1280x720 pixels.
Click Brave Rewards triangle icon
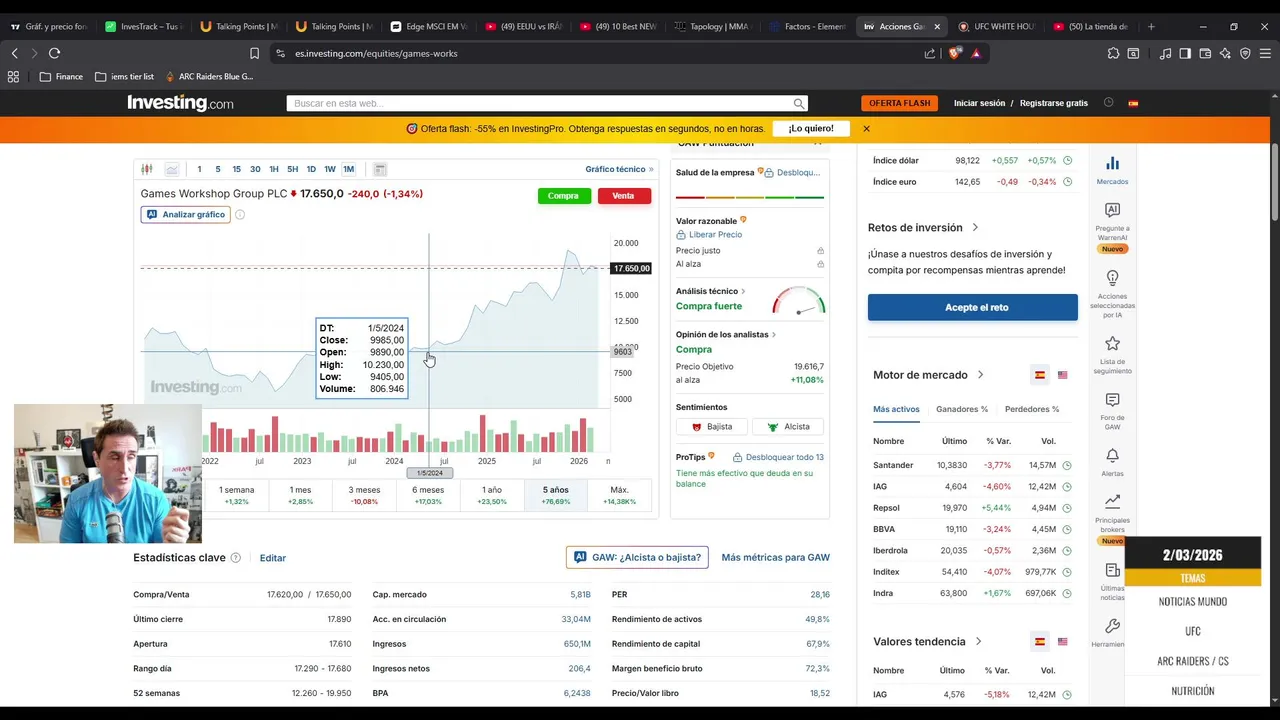976,53
